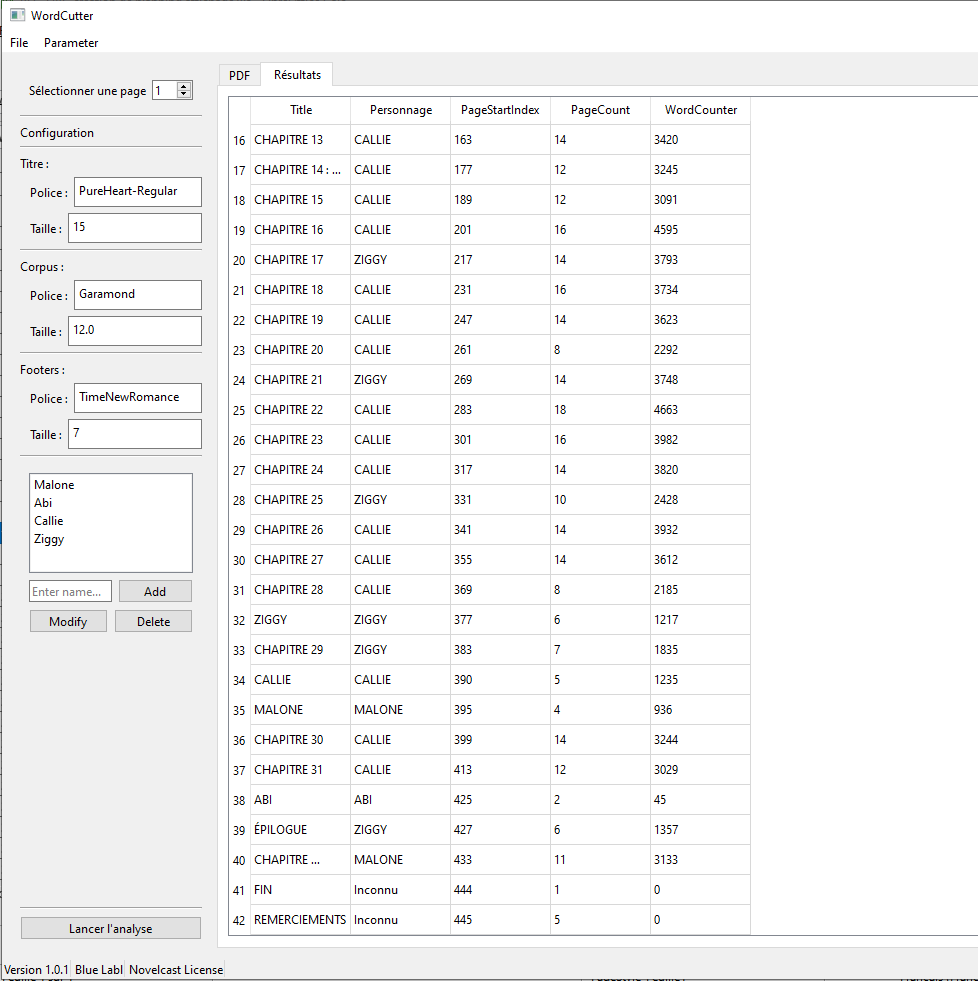Increase page number with spinner up arrow
The width and height of the screenshot is (978, 981).
(184, 86)
